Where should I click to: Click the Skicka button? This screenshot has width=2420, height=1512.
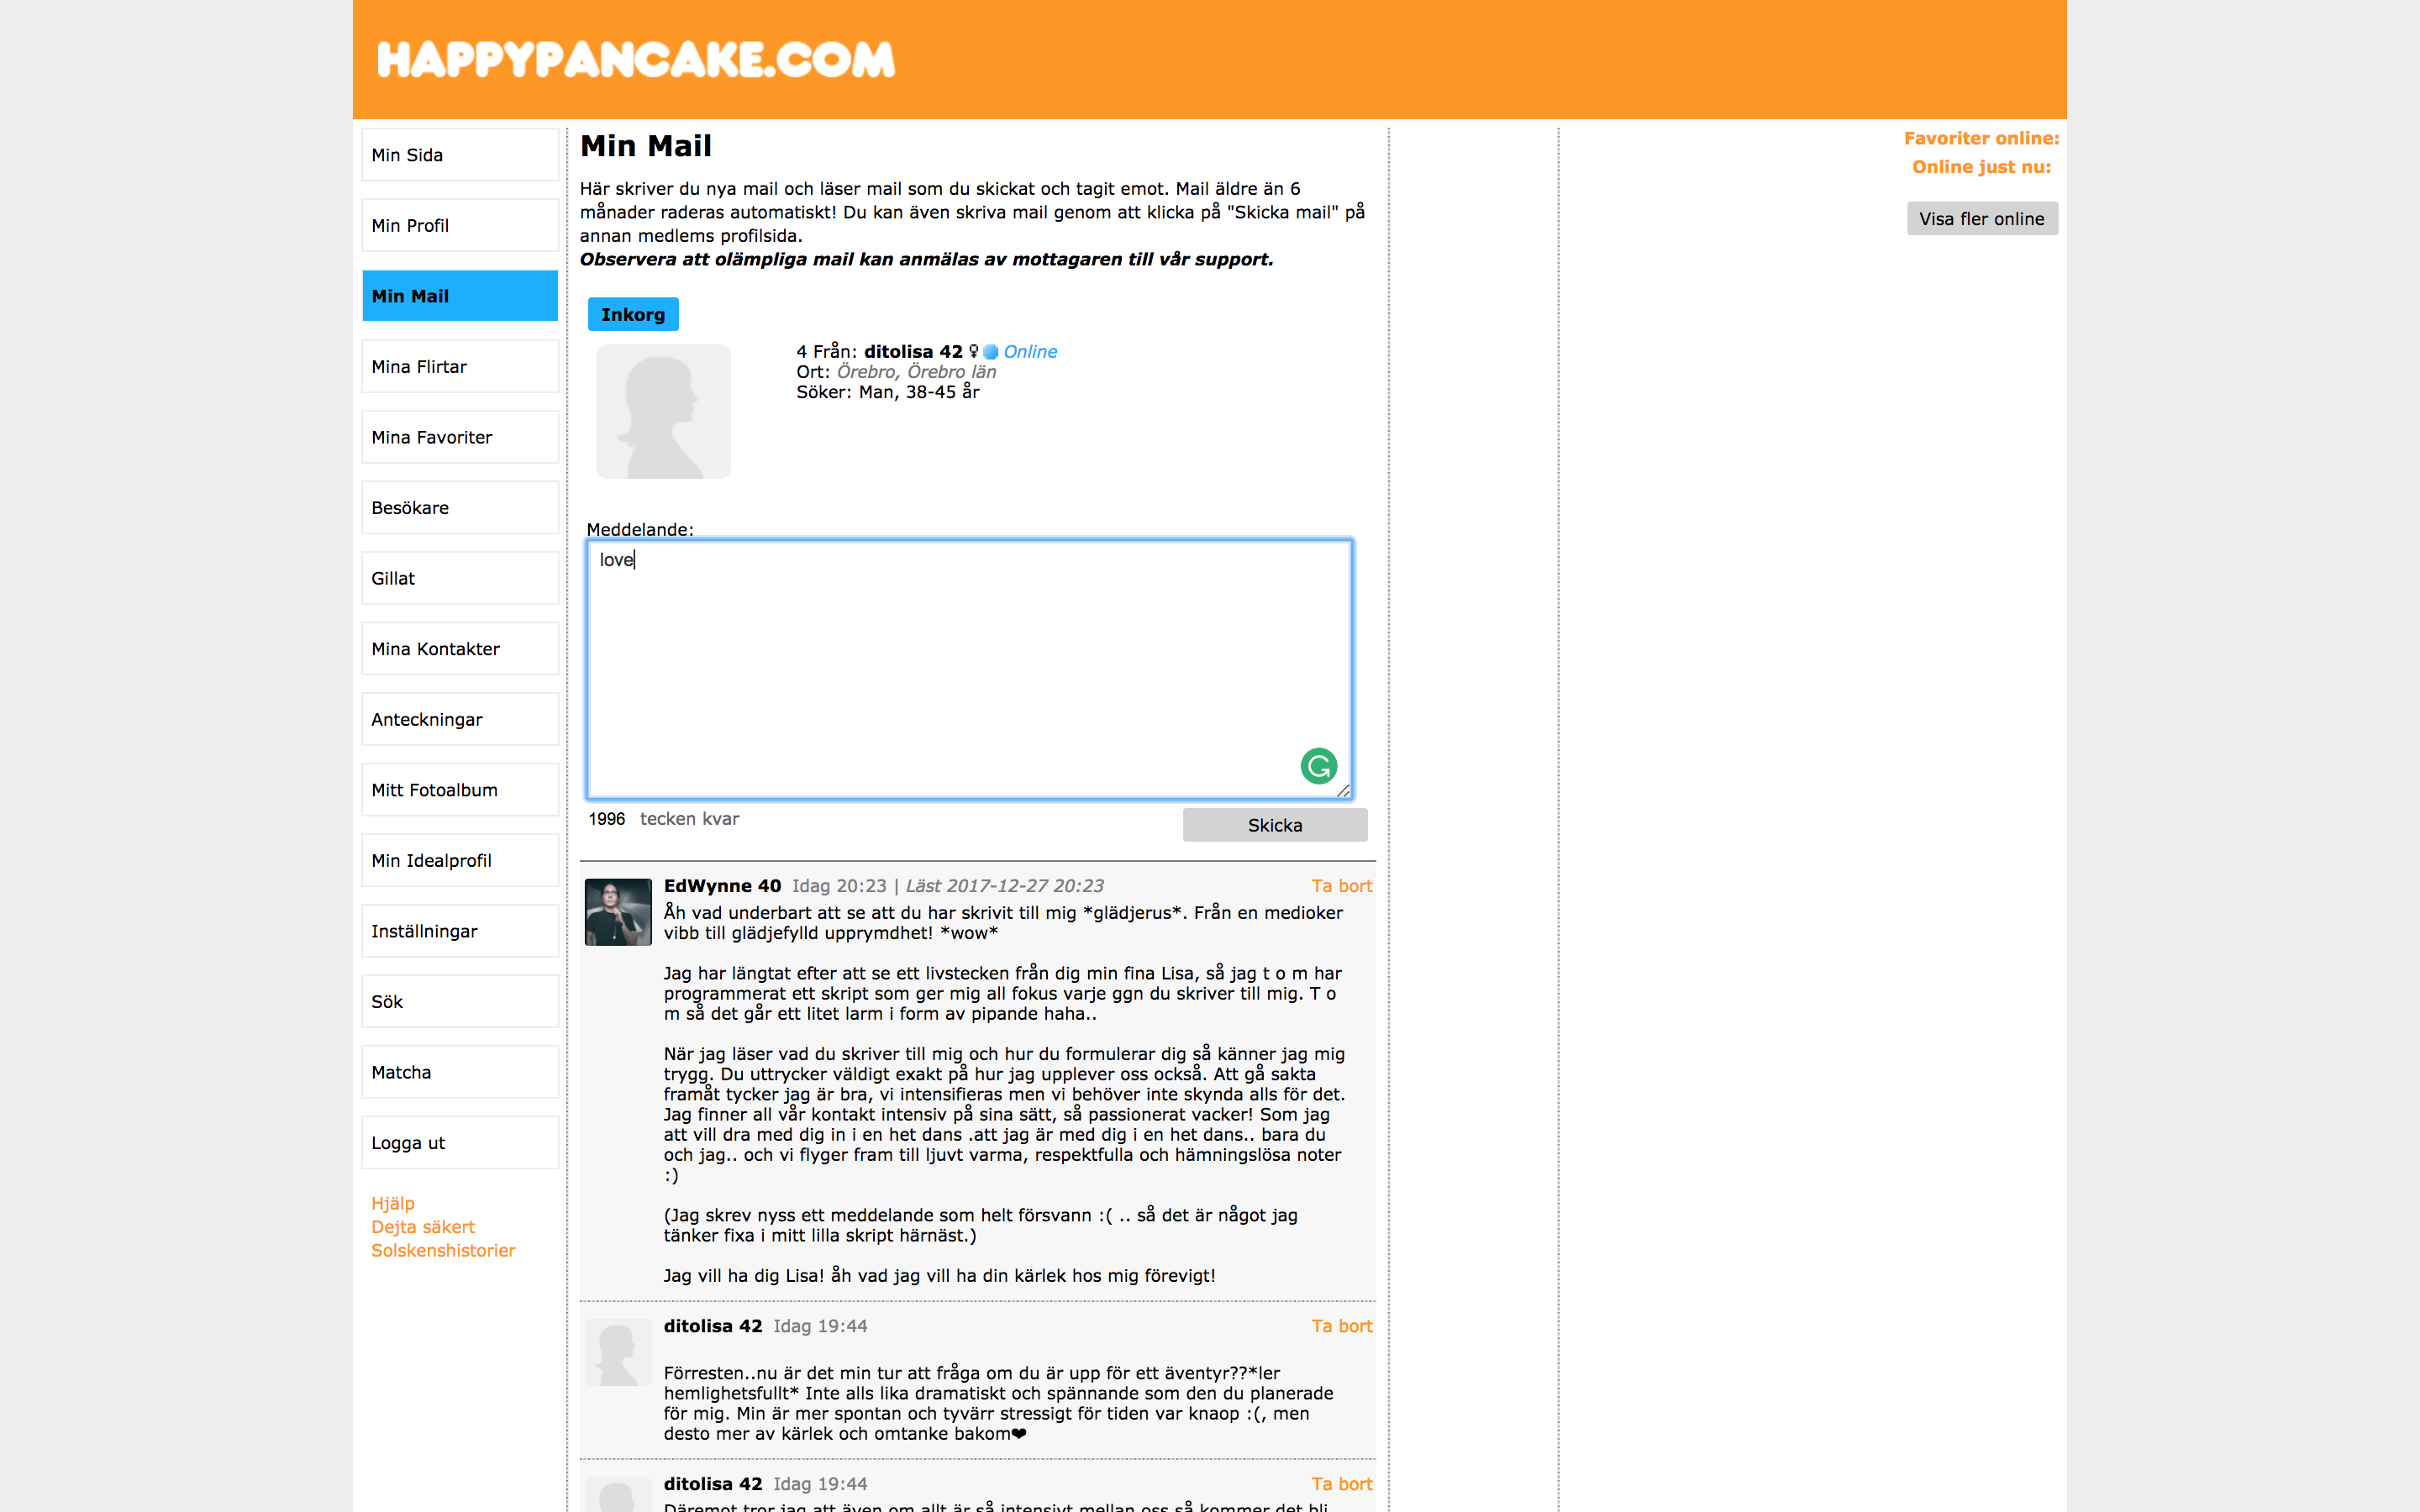[x=1275, y=825]
